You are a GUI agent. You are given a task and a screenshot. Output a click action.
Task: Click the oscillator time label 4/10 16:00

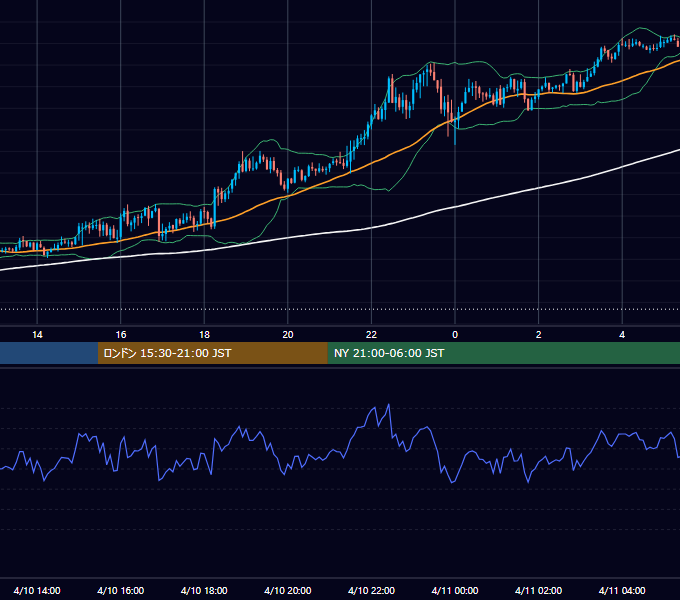pos(121,590)
